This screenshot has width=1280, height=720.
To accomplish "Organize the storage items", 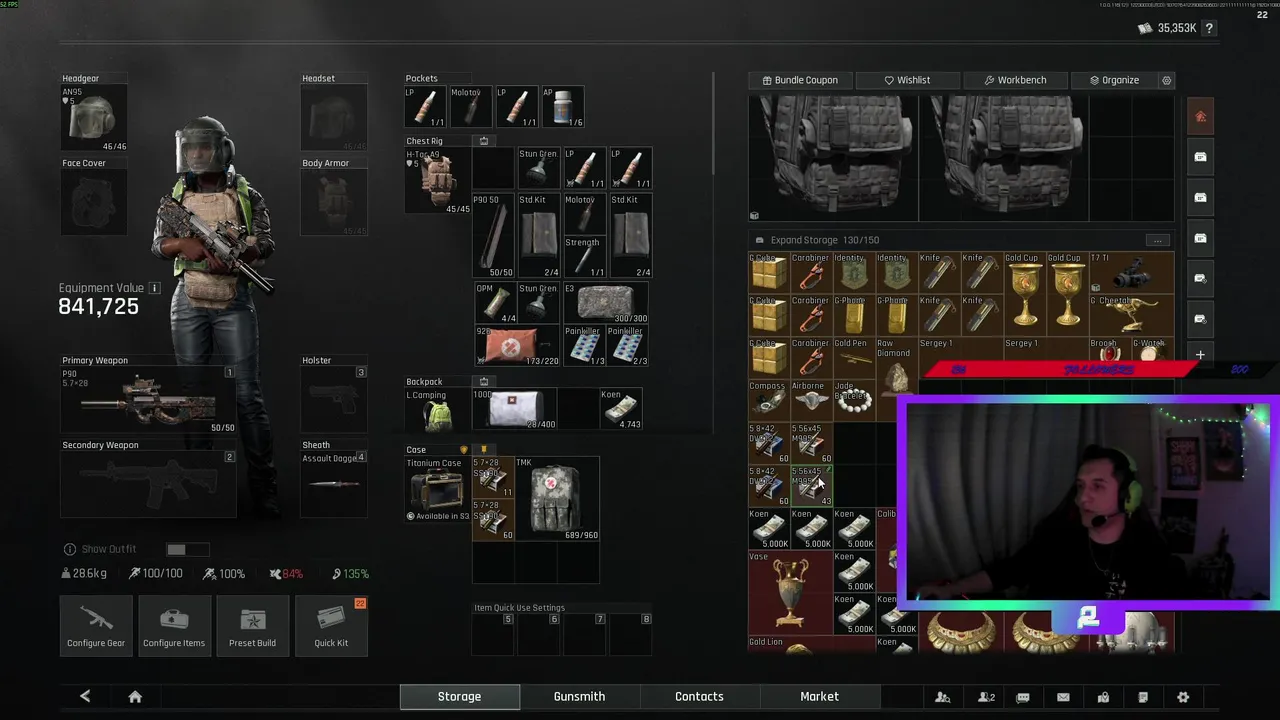I will (x=1114, y=80).
